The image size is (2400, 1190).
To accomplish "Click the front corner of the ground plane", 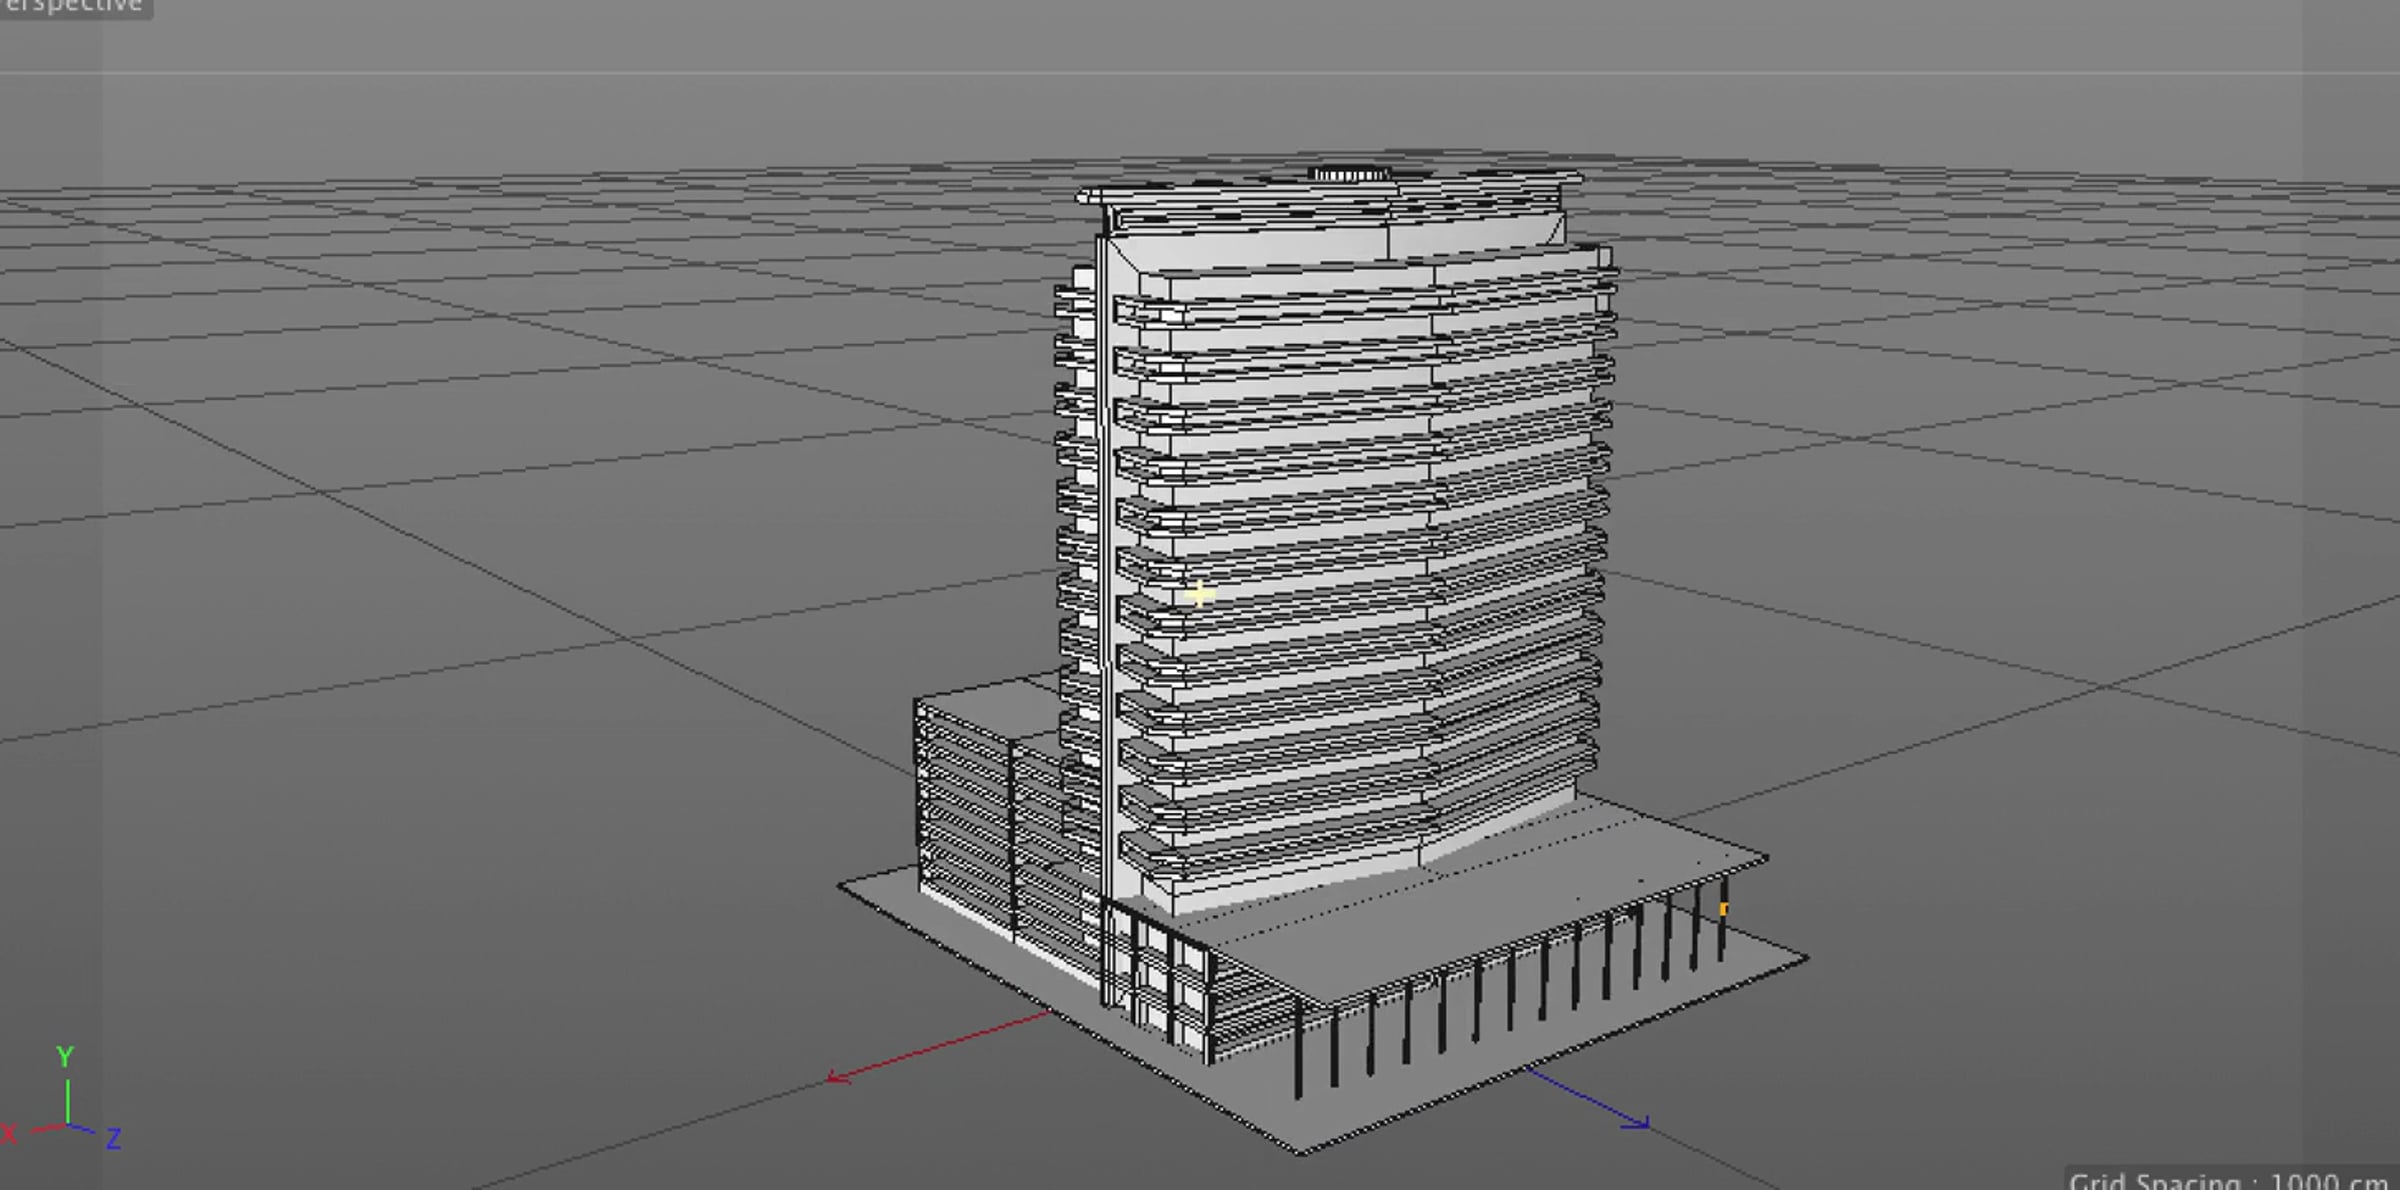I will pyautogui.click(x=1302, y=1150).
